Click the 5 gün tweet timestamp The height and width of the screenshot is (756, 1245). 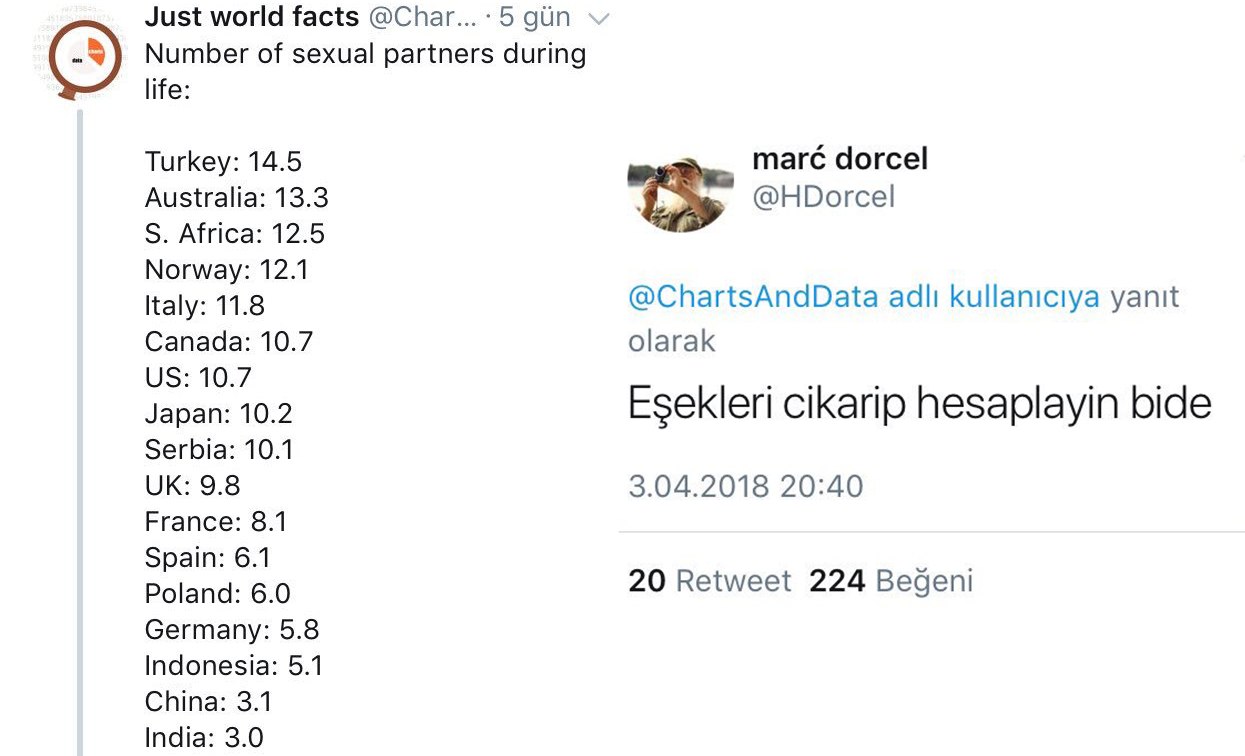coord(535,17)
